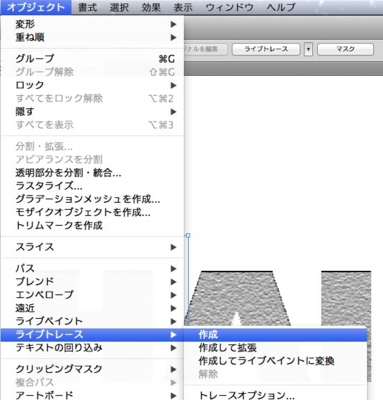
Task: Choose 作成して拡張
Action: [275, 348]
